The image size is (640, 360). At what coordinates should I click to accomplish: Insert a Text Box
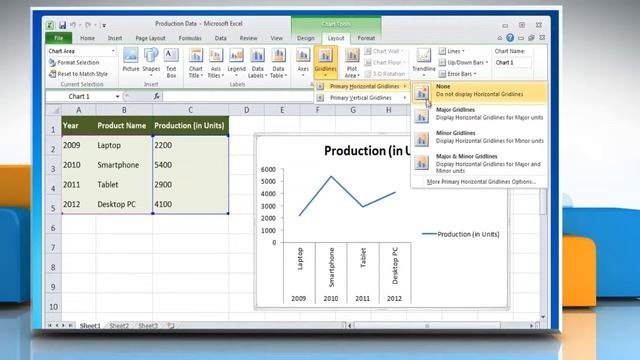click(x=171, y=63)
